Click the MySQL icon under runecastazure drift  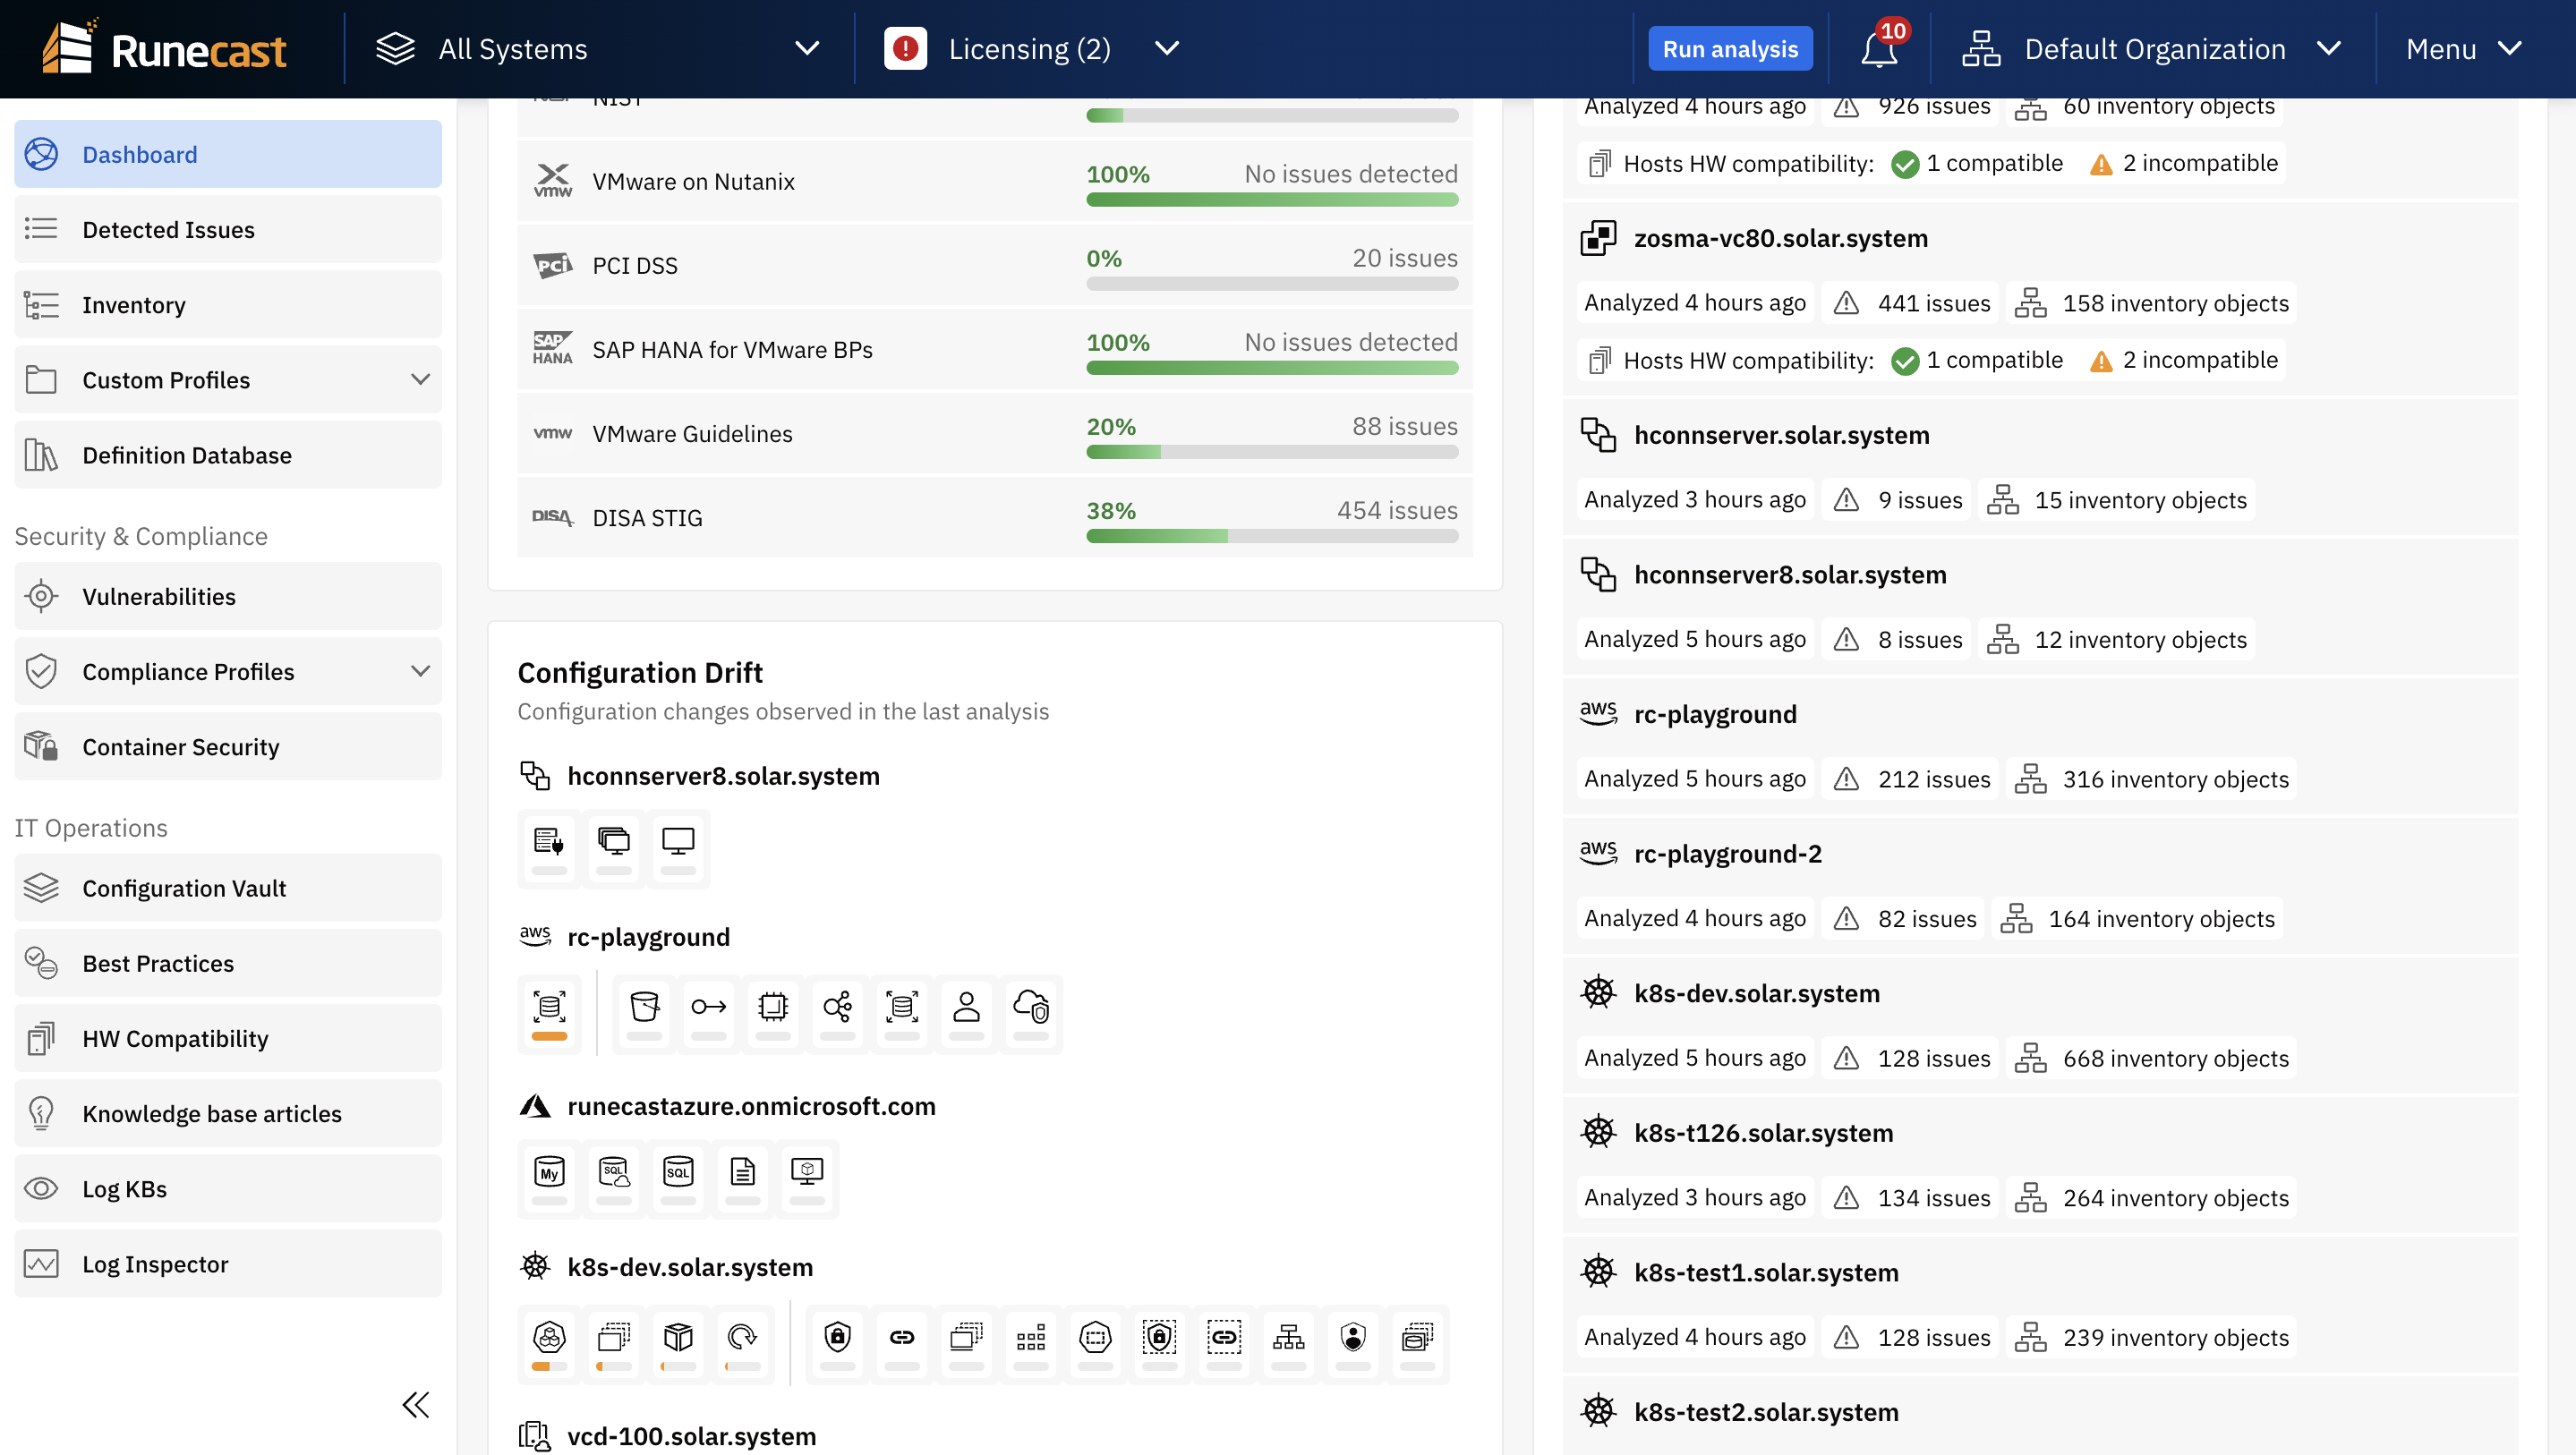(549, 1172)
